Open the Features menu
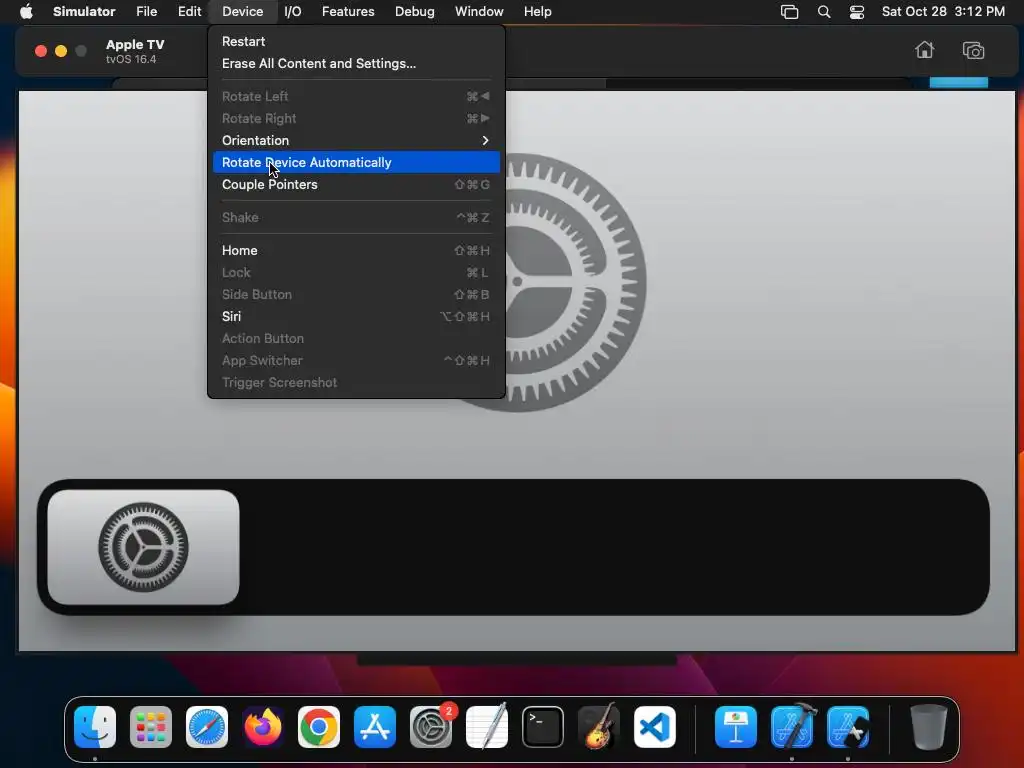 click(x=348, y=11)
